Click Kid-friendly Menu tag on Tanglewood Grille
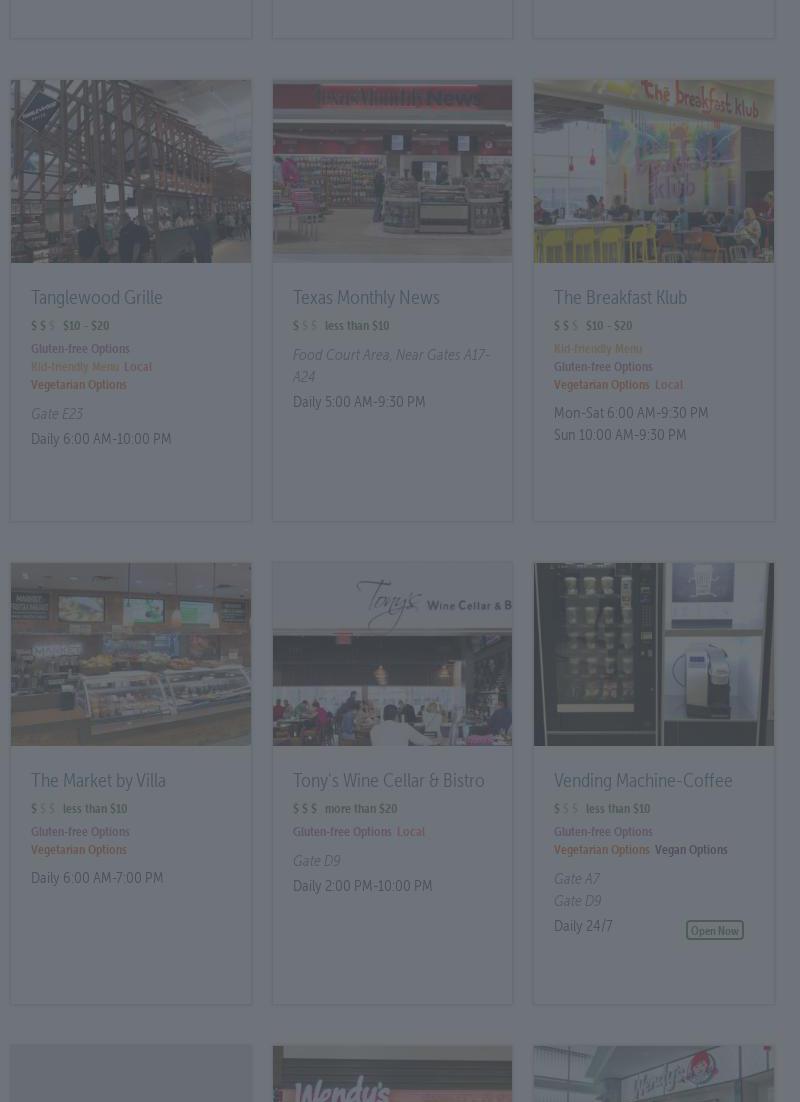Screen dimensions: 800x1102 [x=75, y=367]
